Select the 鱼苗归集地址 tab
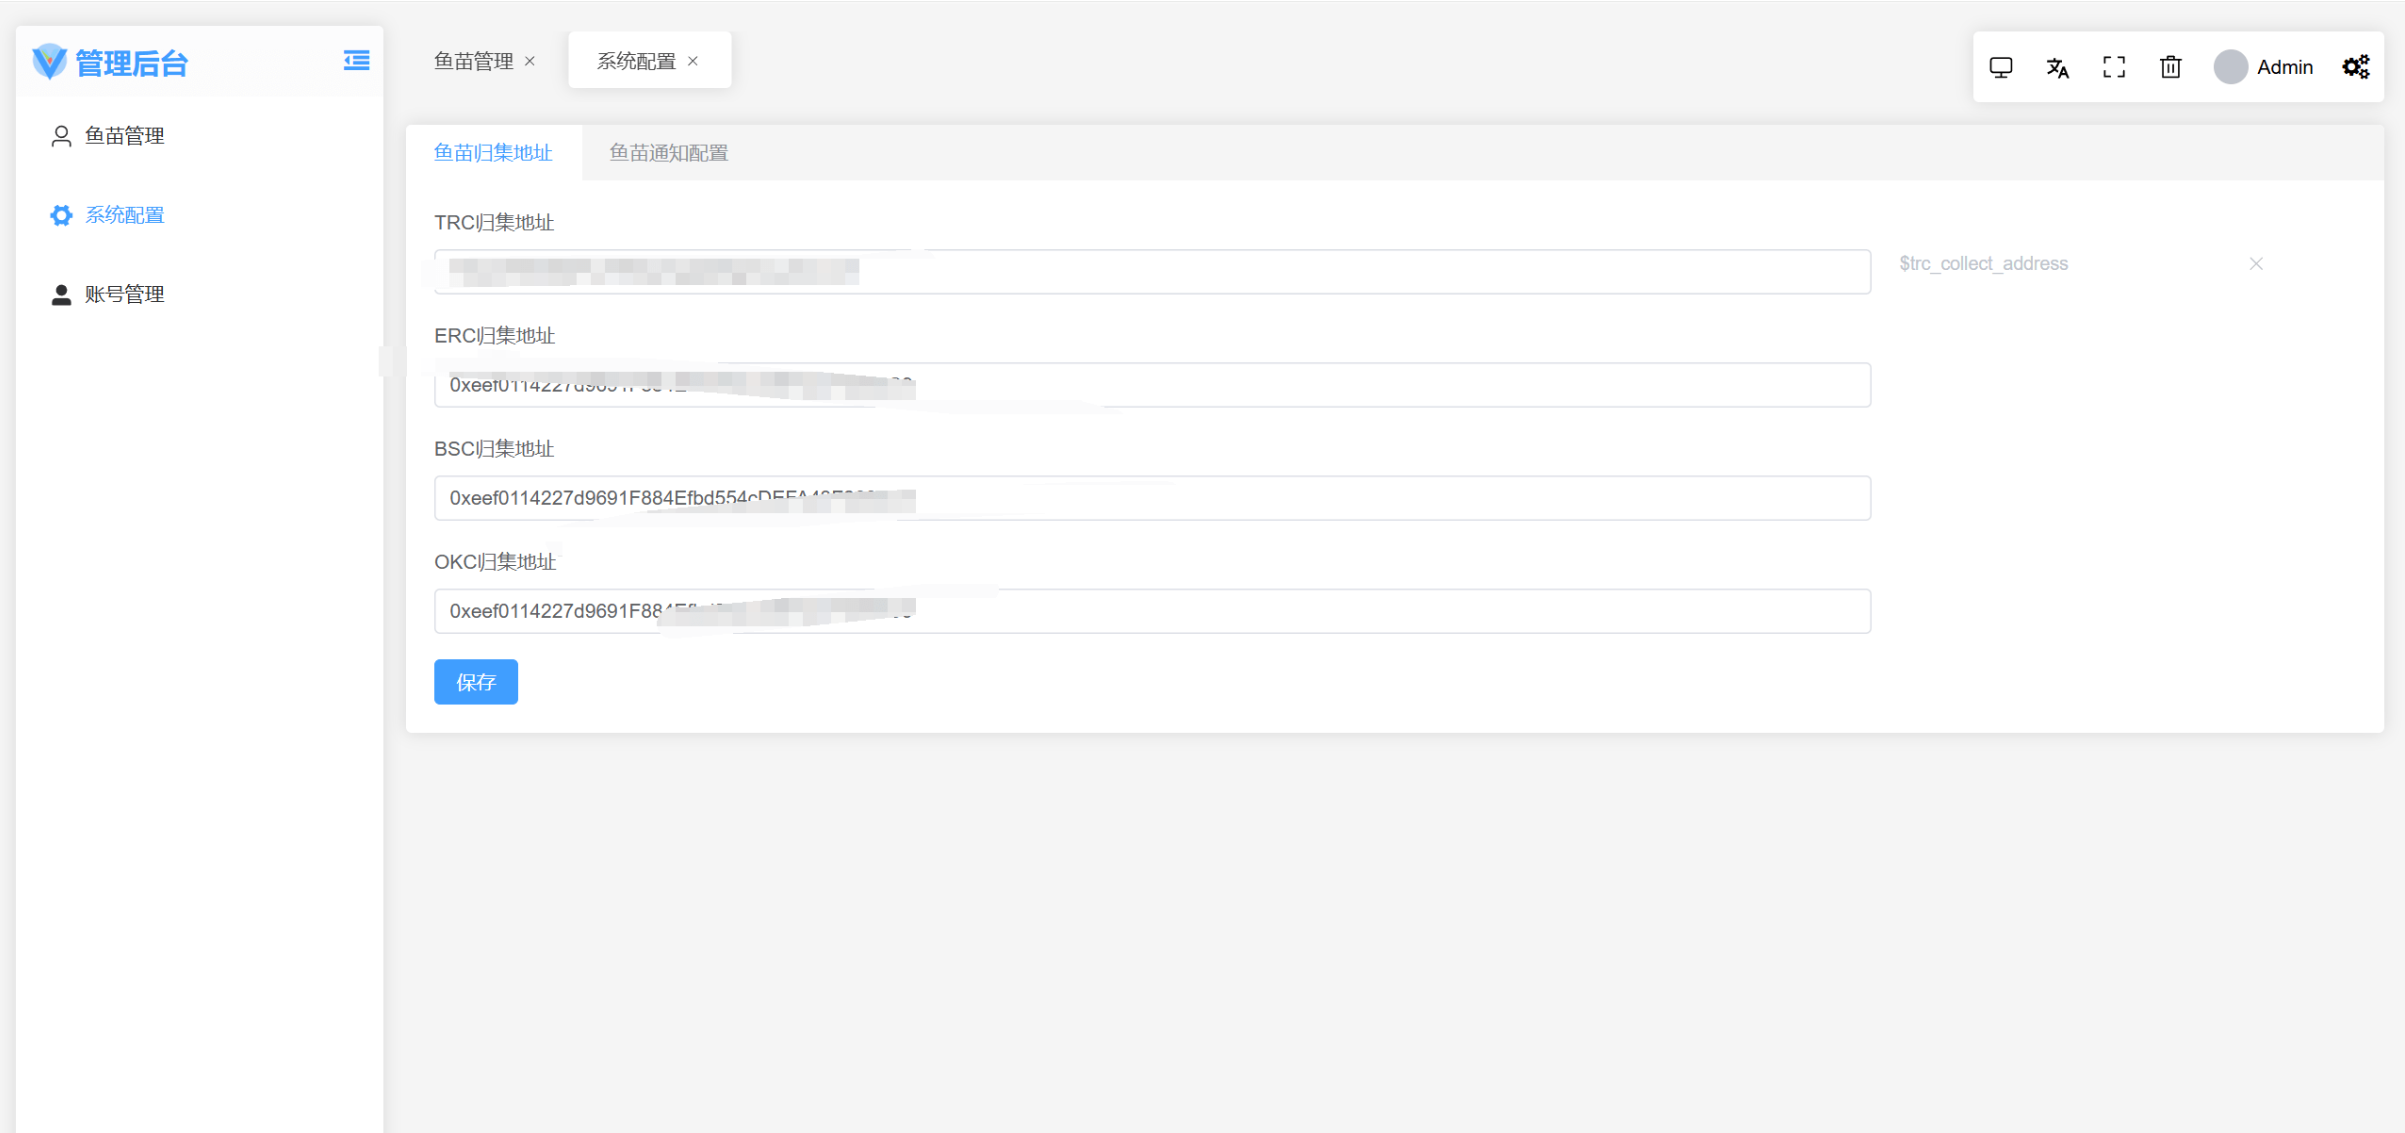This screenshot has width=2405, height=1133. point(493,153)
